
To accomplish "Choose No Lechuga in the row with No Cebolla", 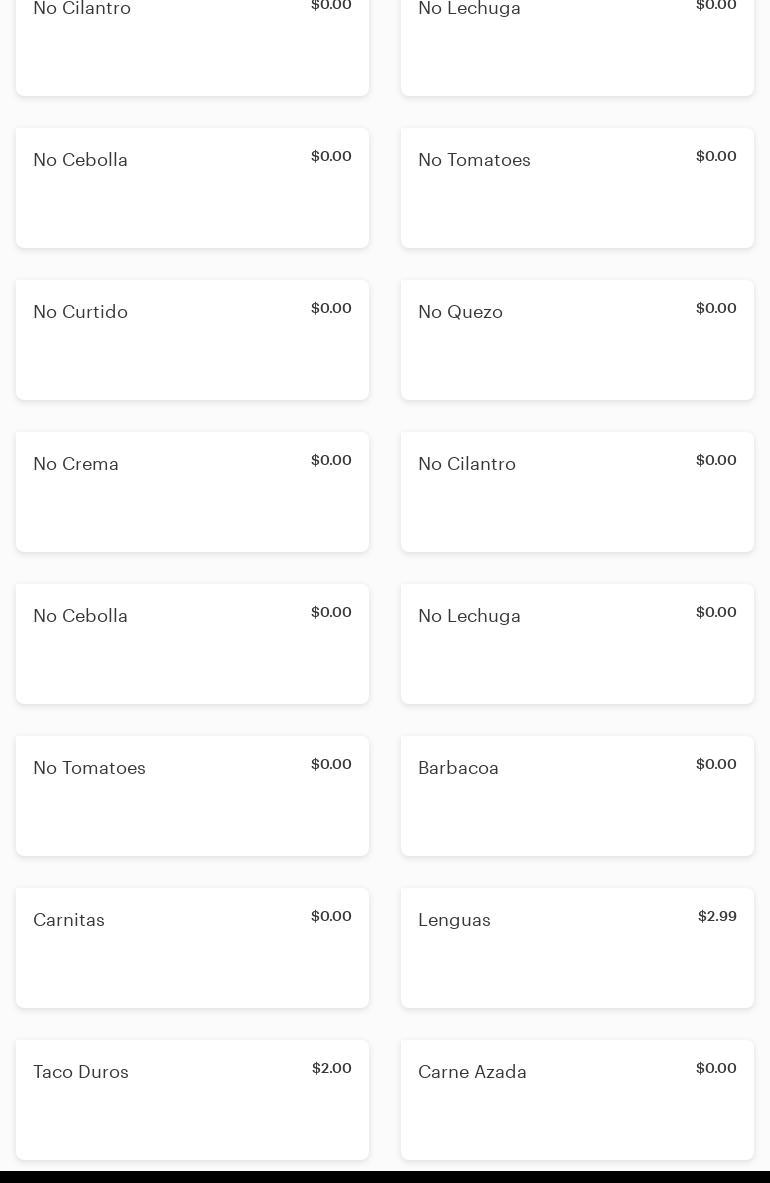I will (x=577, y=644).
